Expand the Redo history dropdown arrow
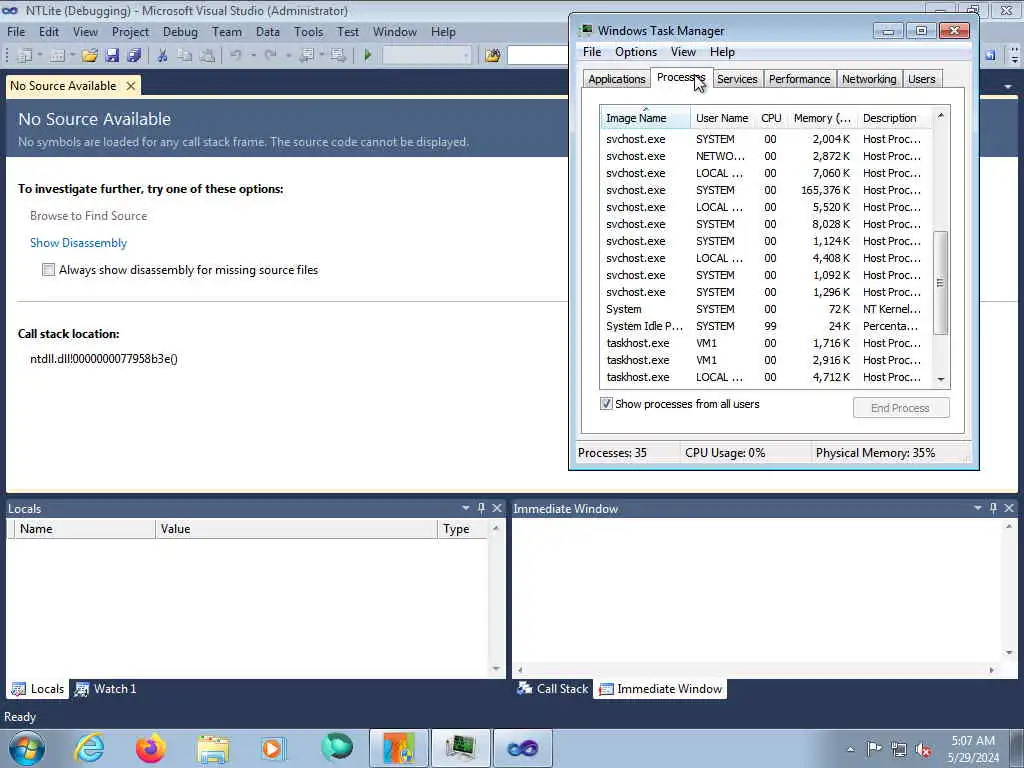This screenshot has width=1024, height=768. (x=287, y=56)
